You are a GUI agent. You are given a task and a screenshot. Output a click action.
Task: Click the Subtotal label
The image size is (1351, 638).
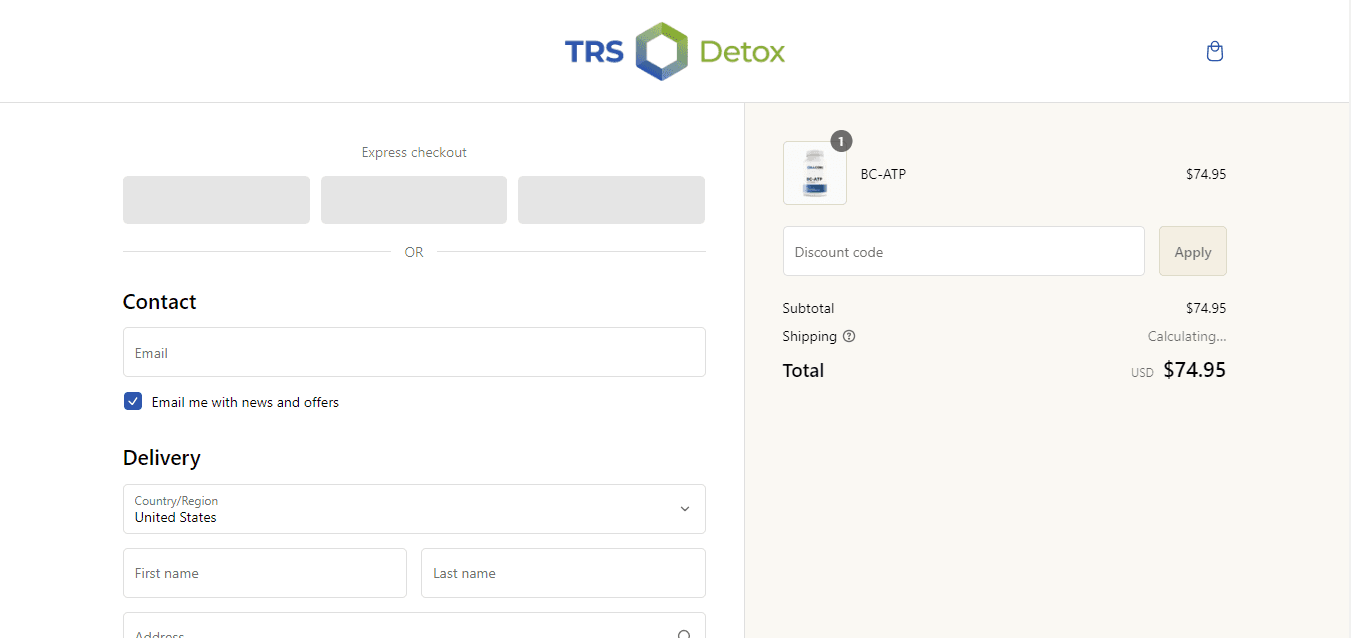pos(808,308)
